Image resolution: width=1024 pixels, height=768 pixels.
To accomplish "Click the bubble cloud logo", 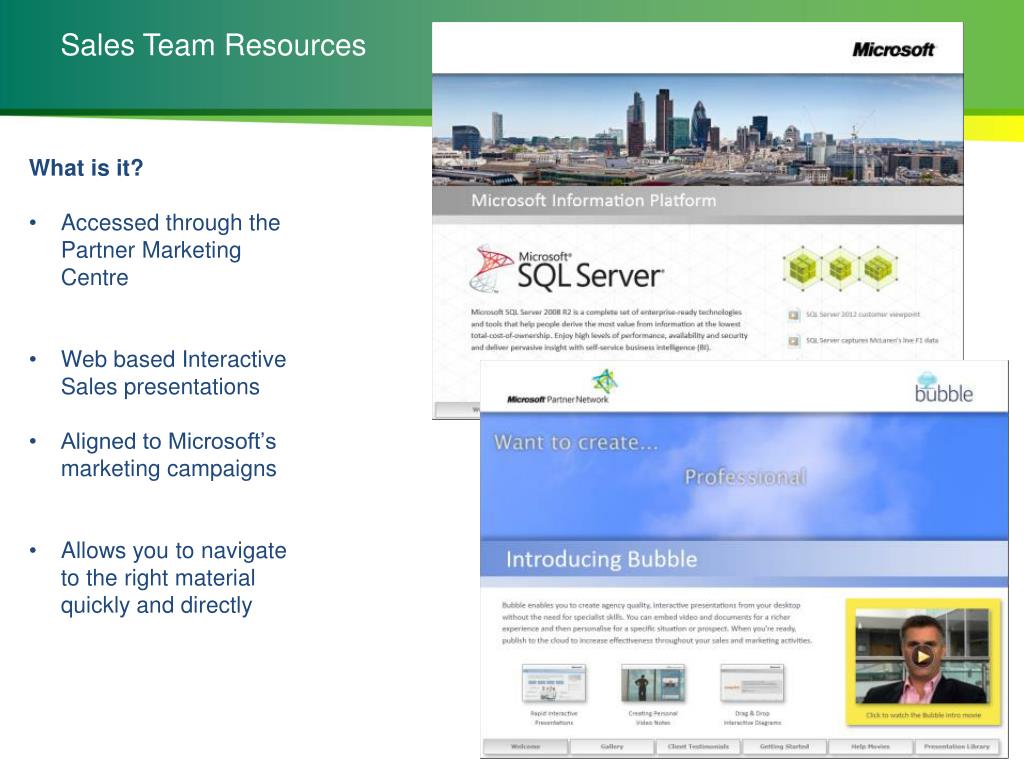I will pyautogui.click(x=944, y=388).
